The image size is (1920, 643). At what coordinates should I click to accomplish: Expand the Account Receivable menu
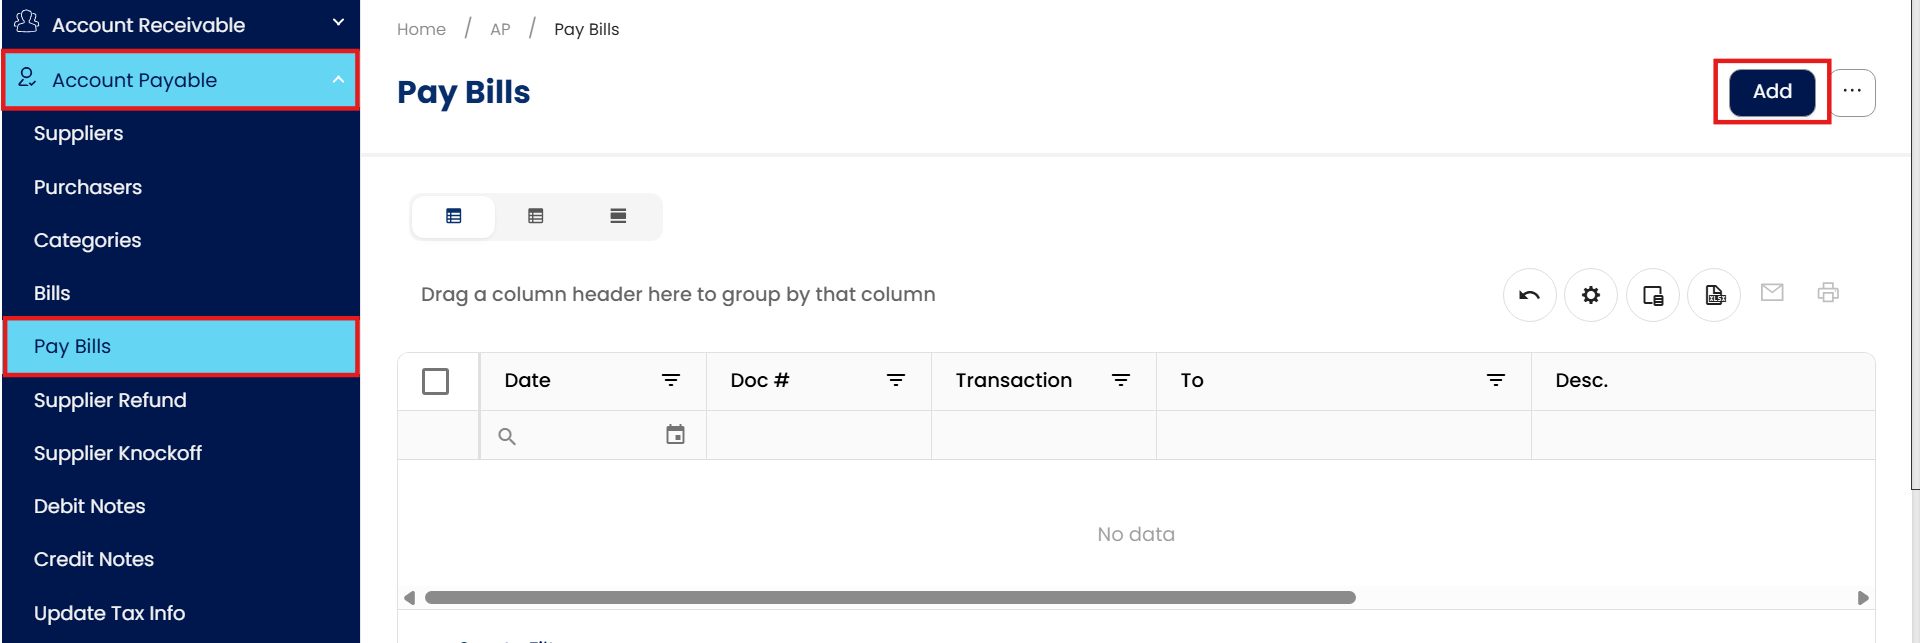(338, 23)
